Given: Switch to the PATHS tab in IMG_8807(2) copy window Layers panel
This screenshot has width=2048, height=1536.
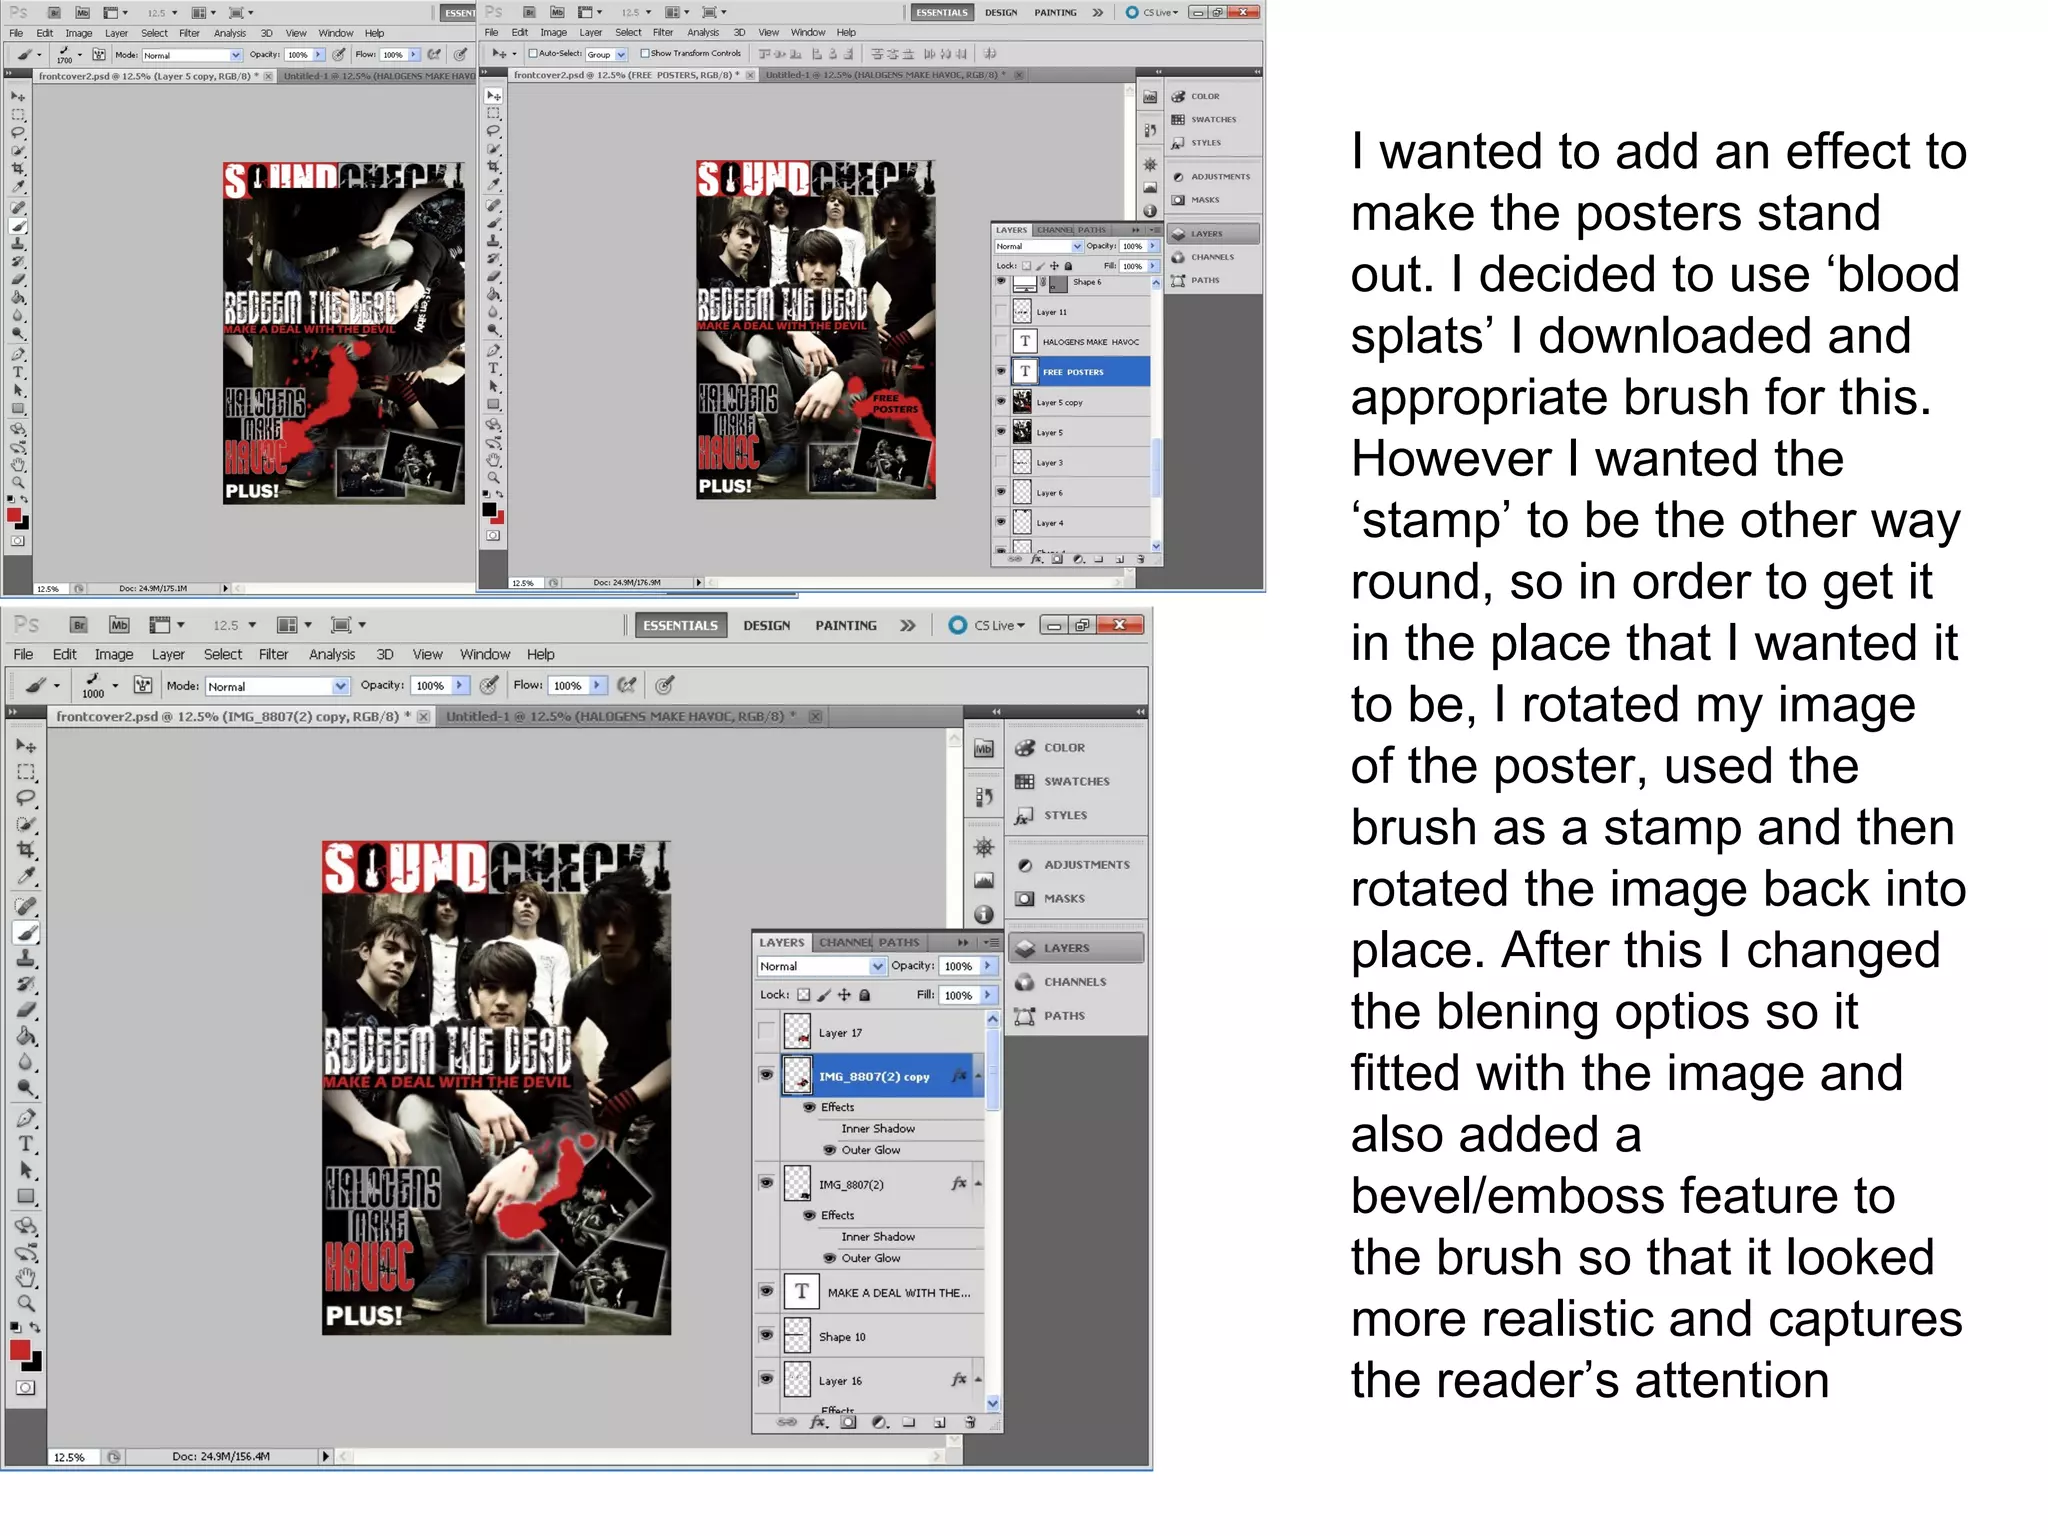Looking at the screenshot, I should (x=899, y=942).
